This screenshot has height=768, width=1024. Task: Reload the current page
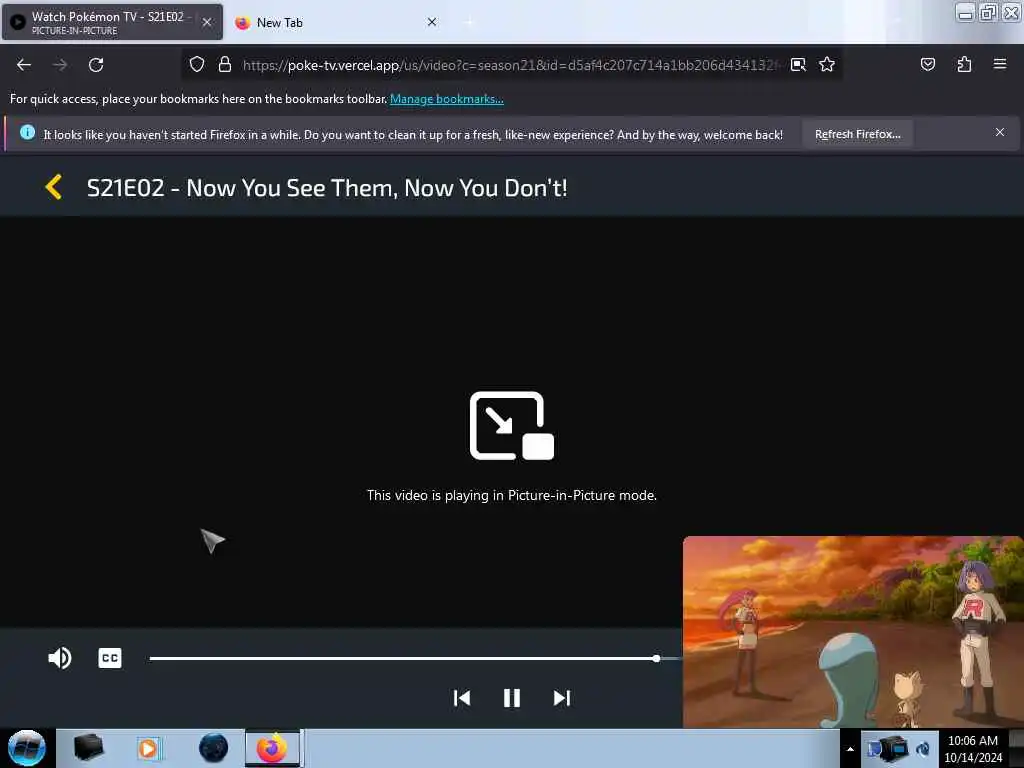click(96, 65)
